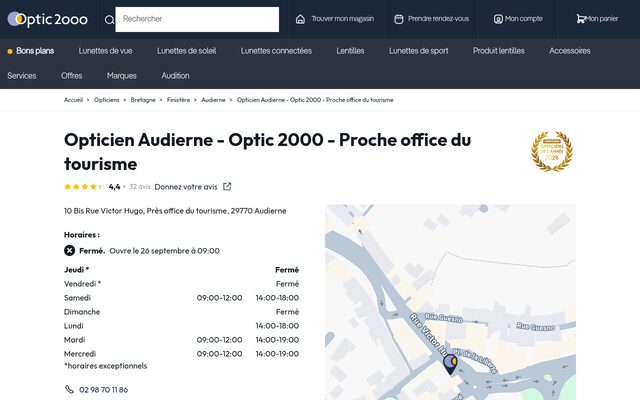Open the Bons plans menu
This screenshot has width=640, height=400.
tap(35, 51)
